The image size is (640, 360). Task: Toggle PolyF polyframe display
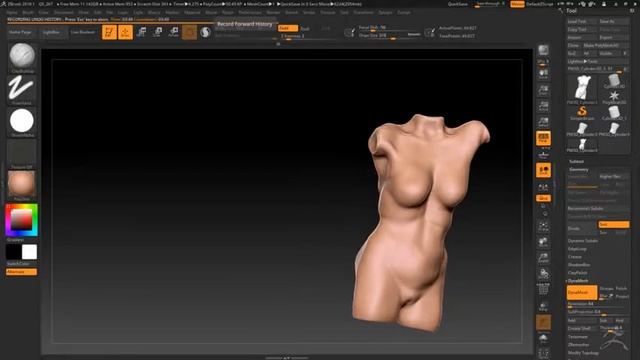(543, 290)
